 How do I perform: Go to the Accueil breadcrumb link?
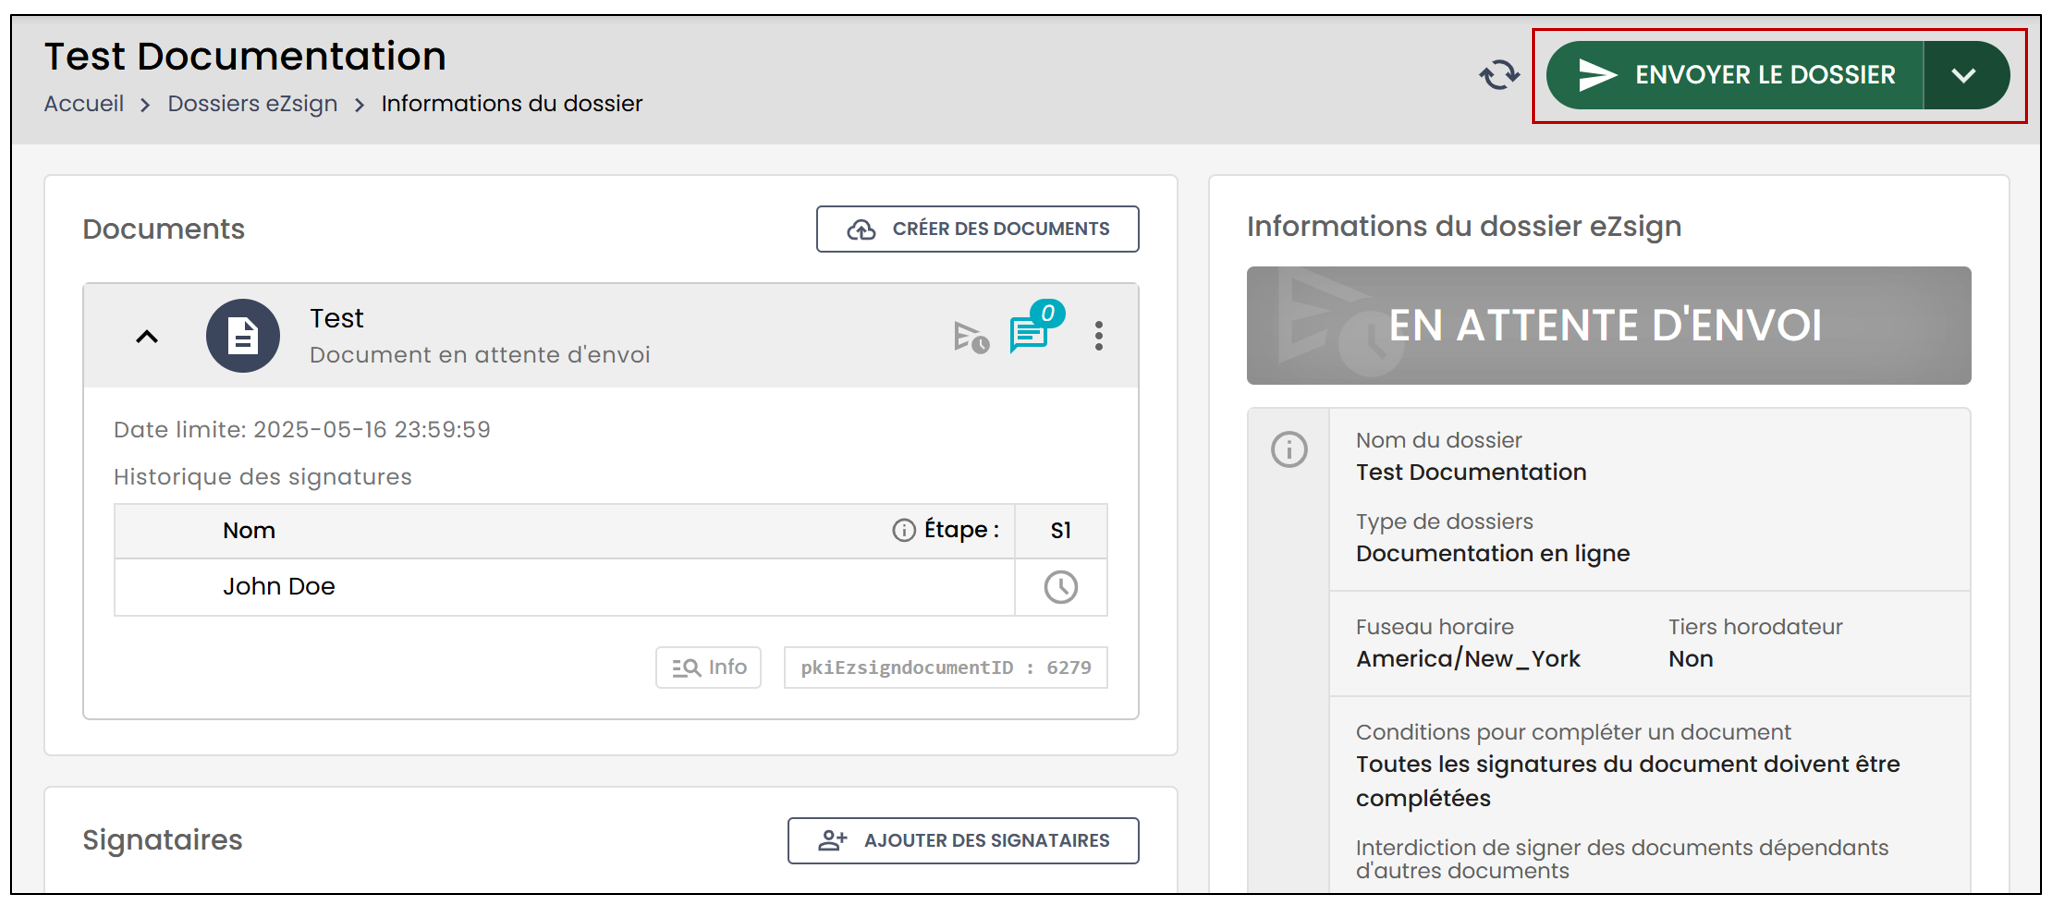[x=84, y=104]
